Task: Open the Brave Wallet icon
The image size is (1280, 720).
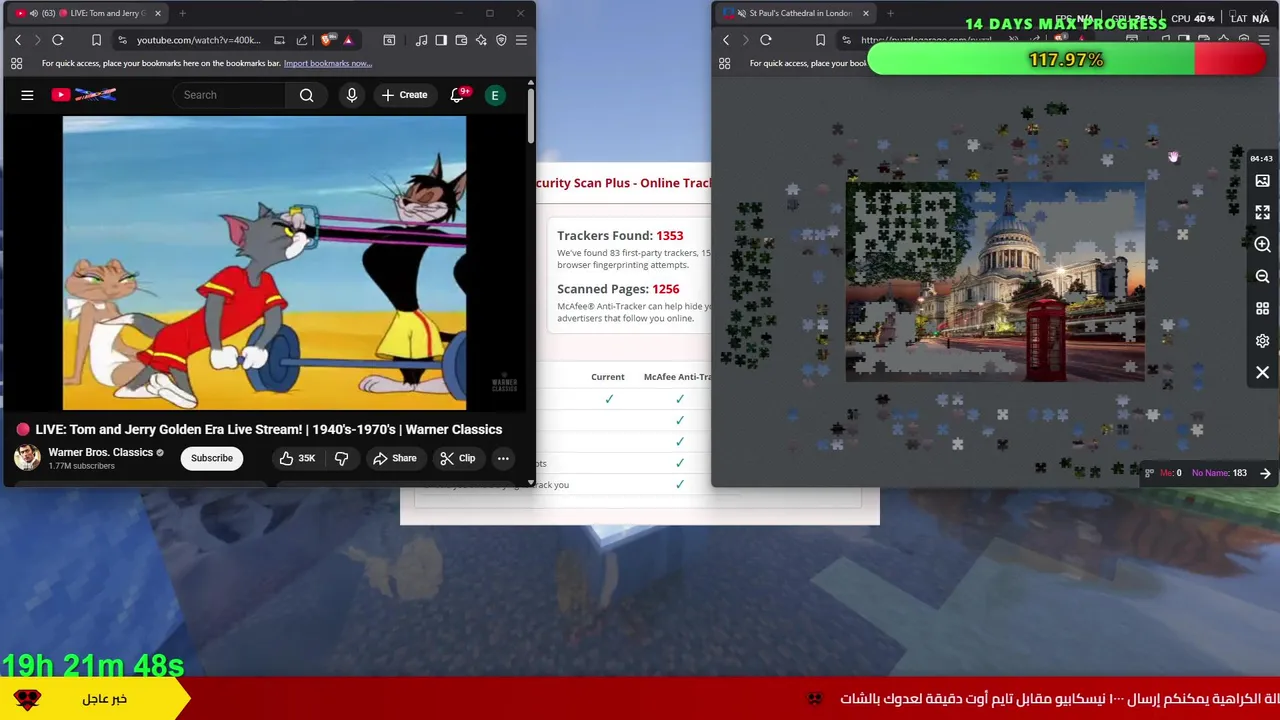Action: [461, 40]
